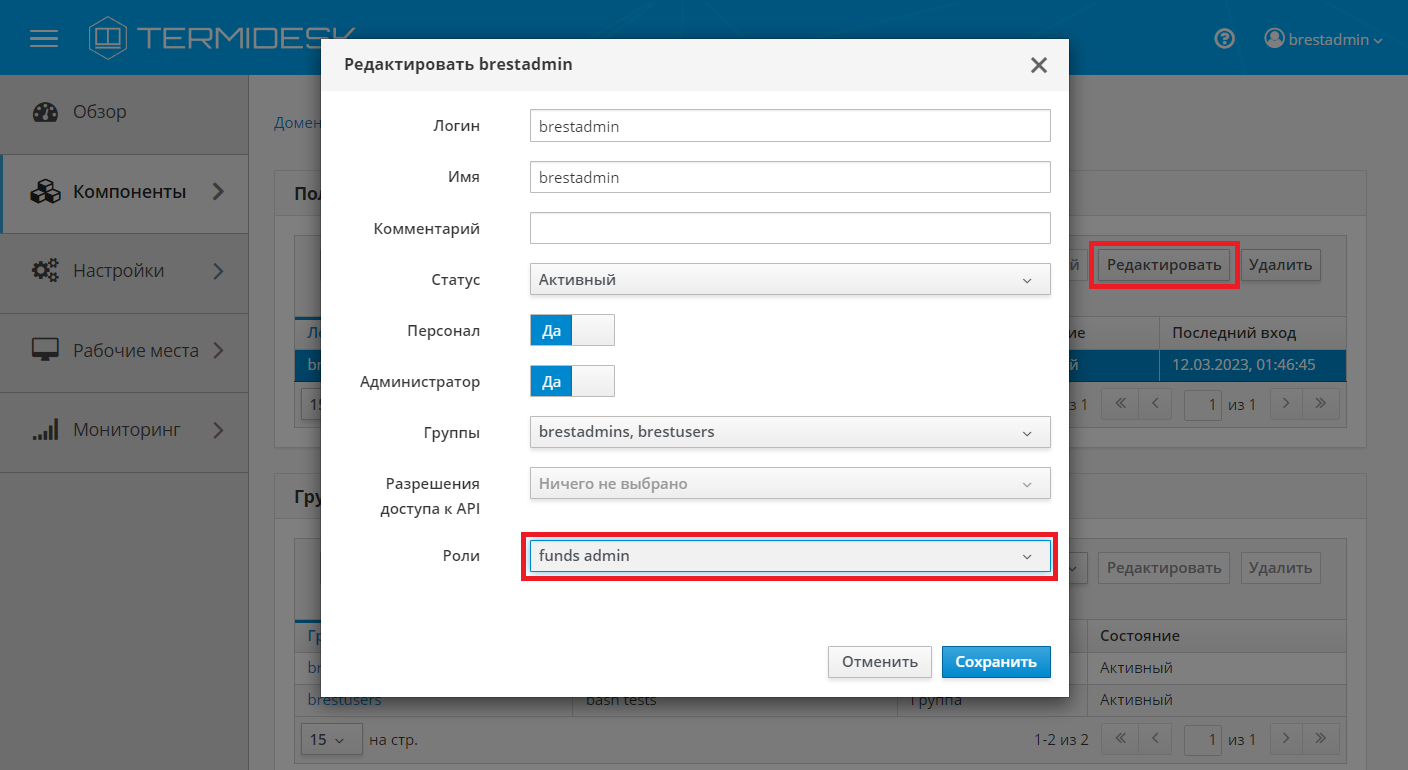Viewport: 1408px width, 770px height.
Task: Open the help question mark icon
Action: point(1224,39)
